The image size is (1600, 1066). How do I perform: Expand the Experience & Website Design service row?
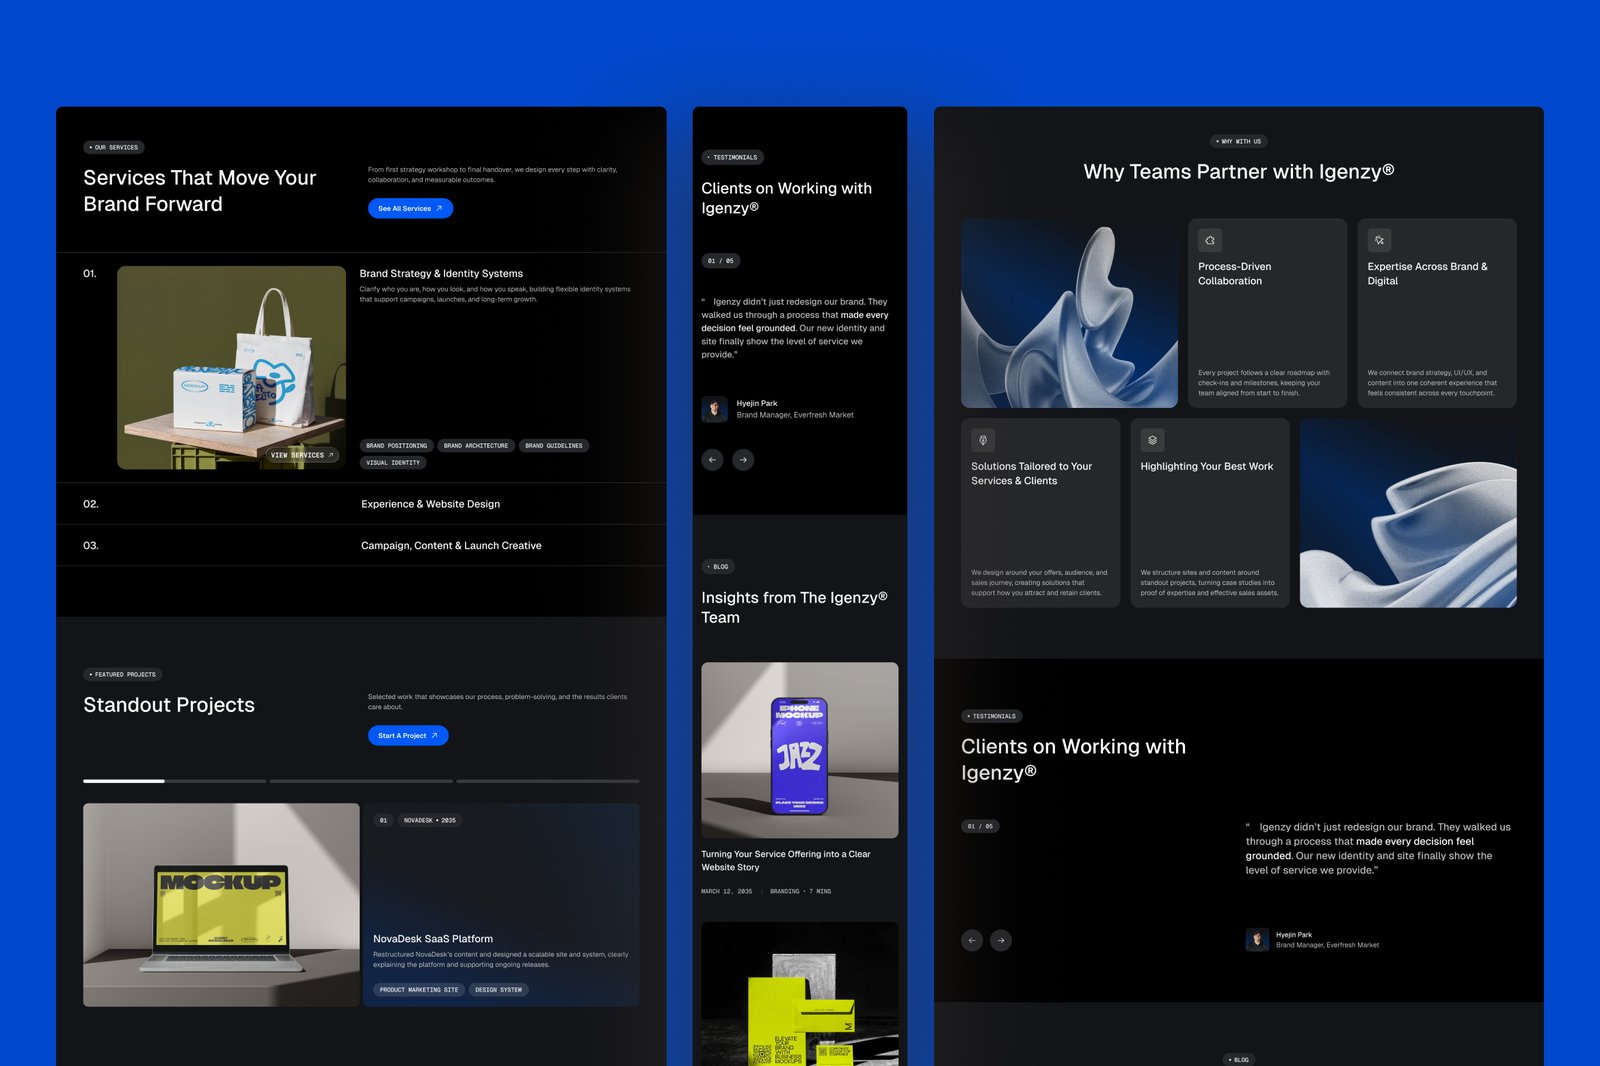432,504
